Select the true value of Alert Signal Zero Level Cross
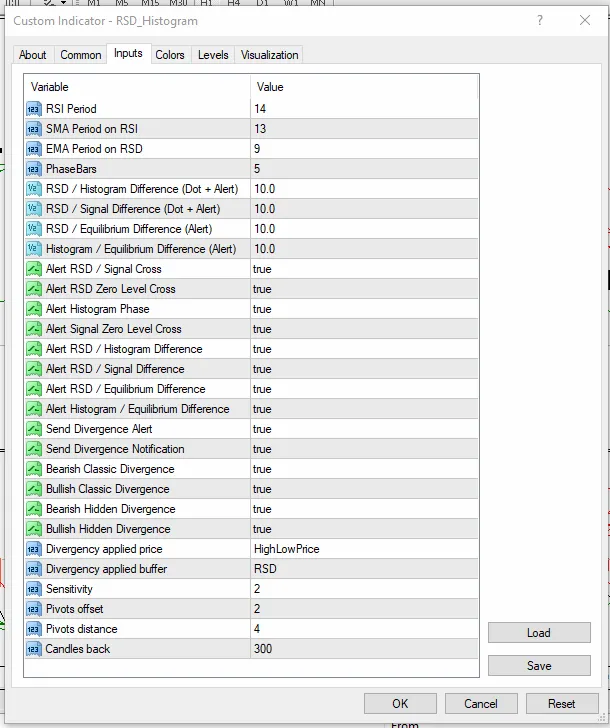 click(x=262, y=329)
